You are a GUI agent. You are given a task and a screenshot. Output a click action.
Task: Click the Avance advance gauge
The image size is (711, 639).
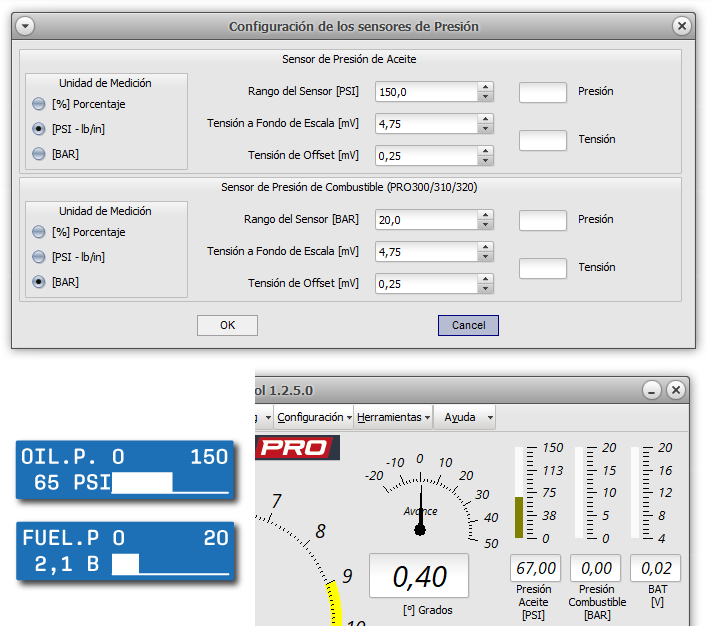(431, 499)
